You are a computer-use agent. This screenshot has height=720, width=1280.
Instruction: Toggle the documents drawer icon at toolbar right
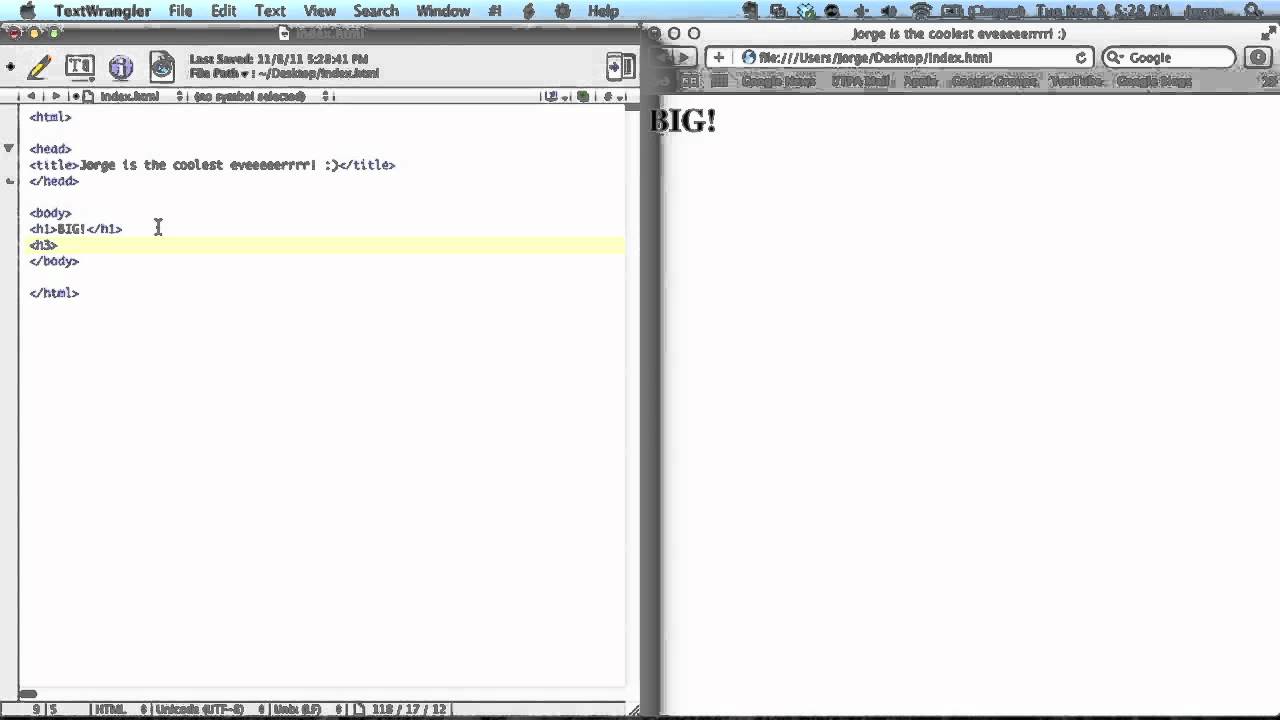pos(620,67)
